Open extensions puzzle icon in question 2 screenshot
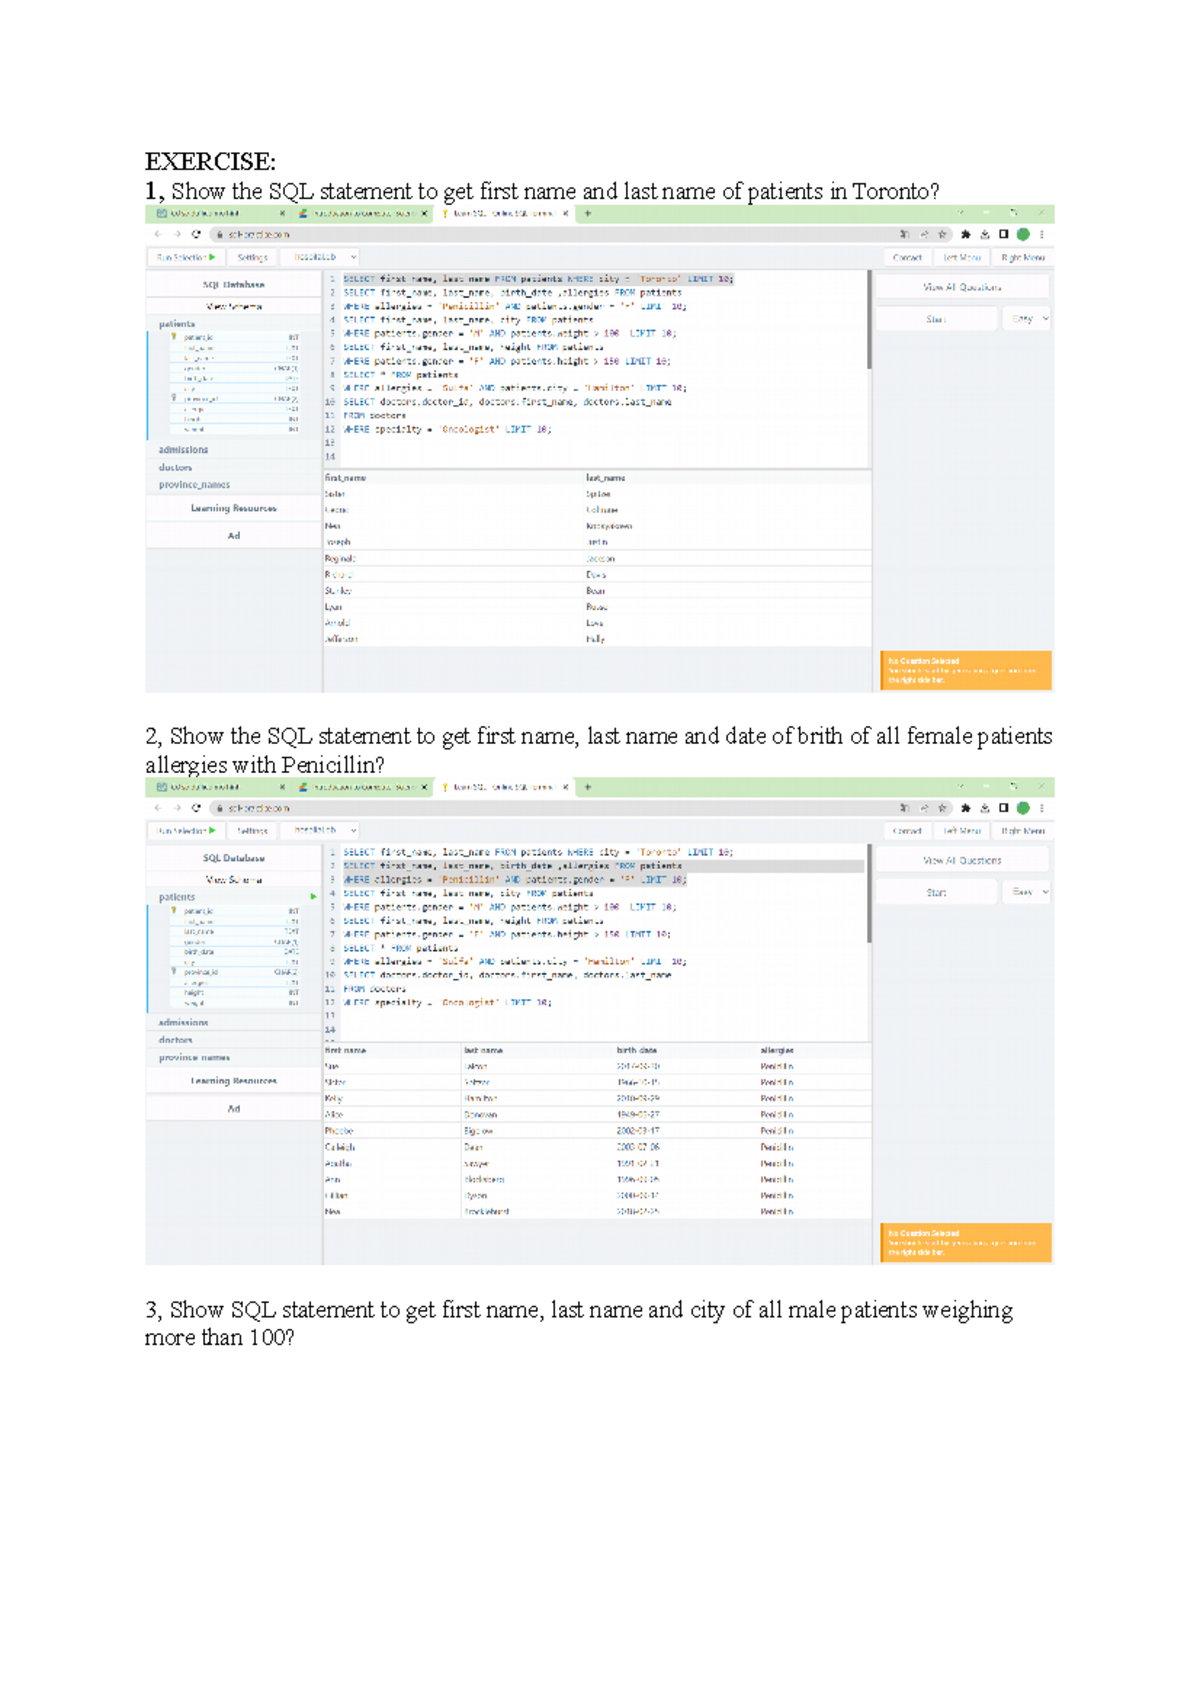1200x1698 pixels. (965, 808)
